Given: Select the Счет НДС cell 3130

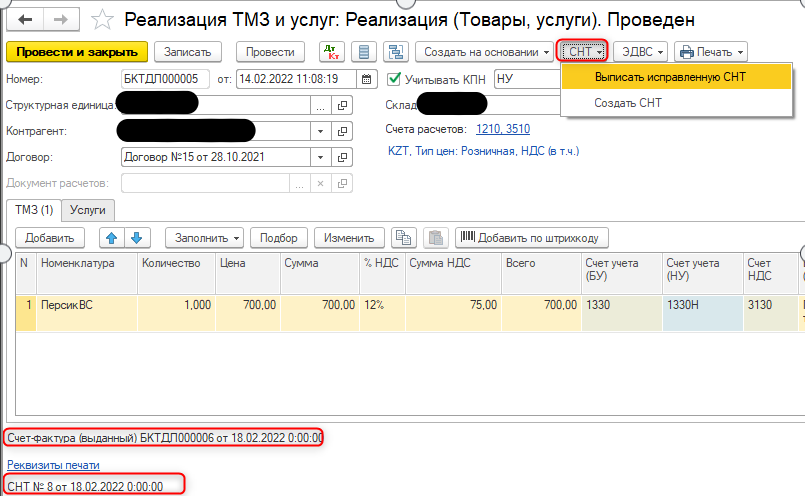Looking at the screenshot, I should 771,312.
